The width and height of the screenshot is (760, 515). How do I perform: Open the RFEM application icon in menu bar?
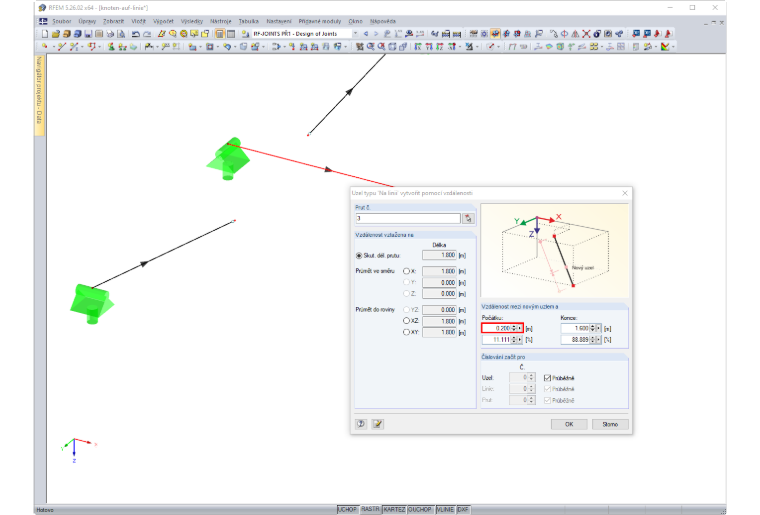point(43,21)
